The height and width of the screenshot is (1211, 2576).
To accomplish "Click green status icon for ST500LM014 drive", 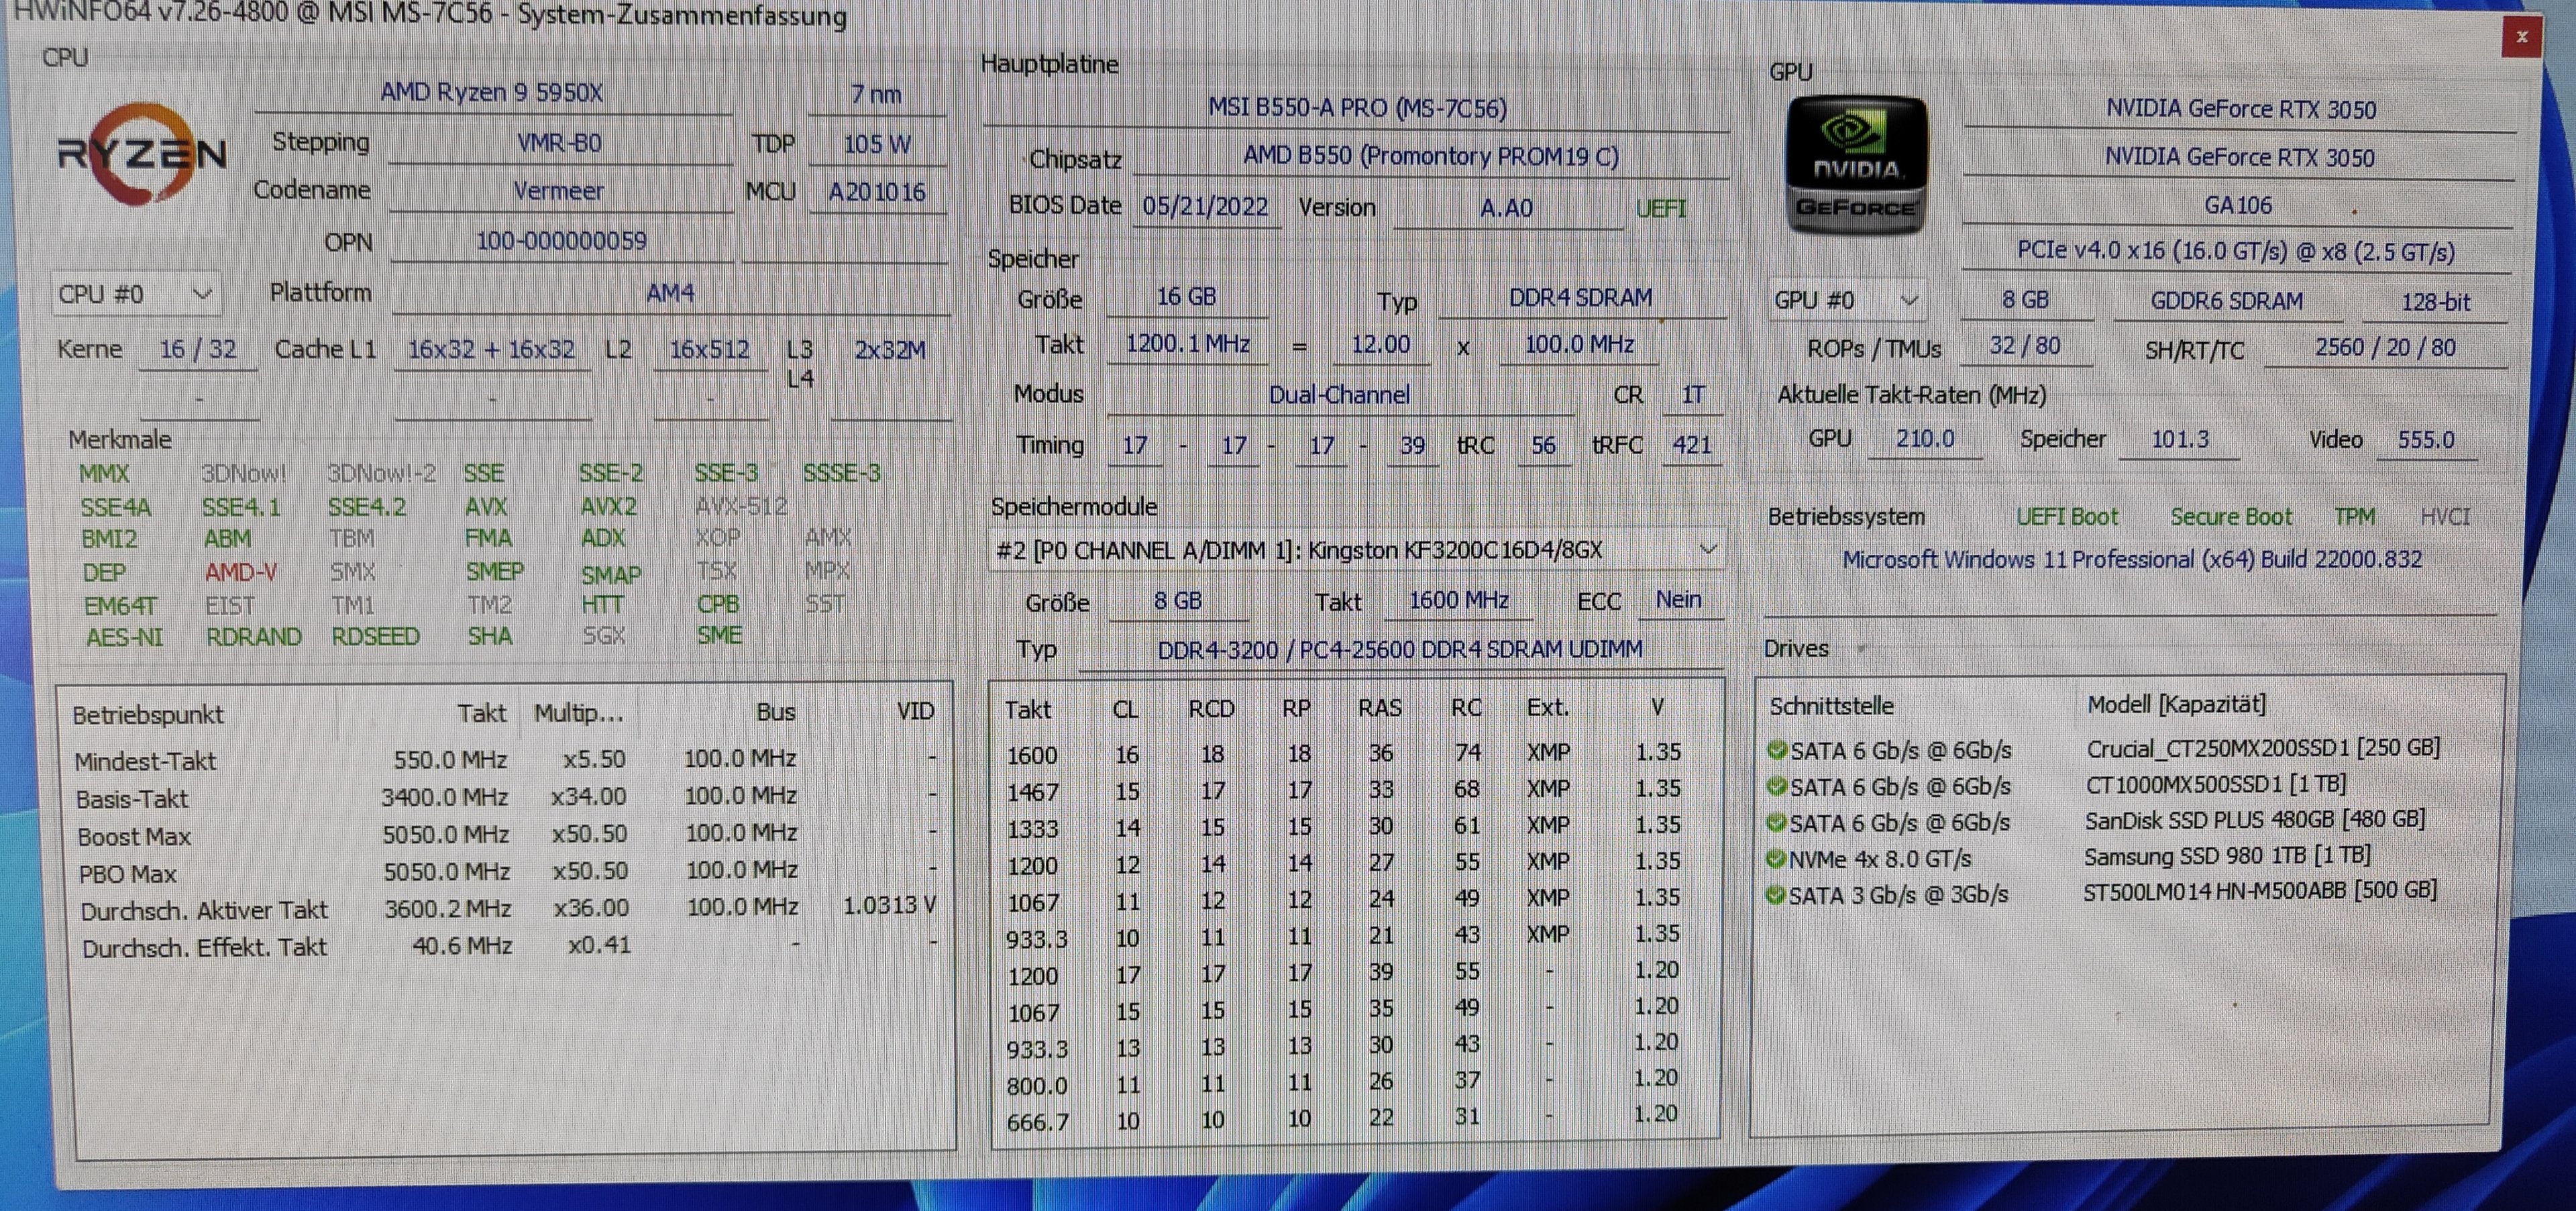I will [1775, 894].
